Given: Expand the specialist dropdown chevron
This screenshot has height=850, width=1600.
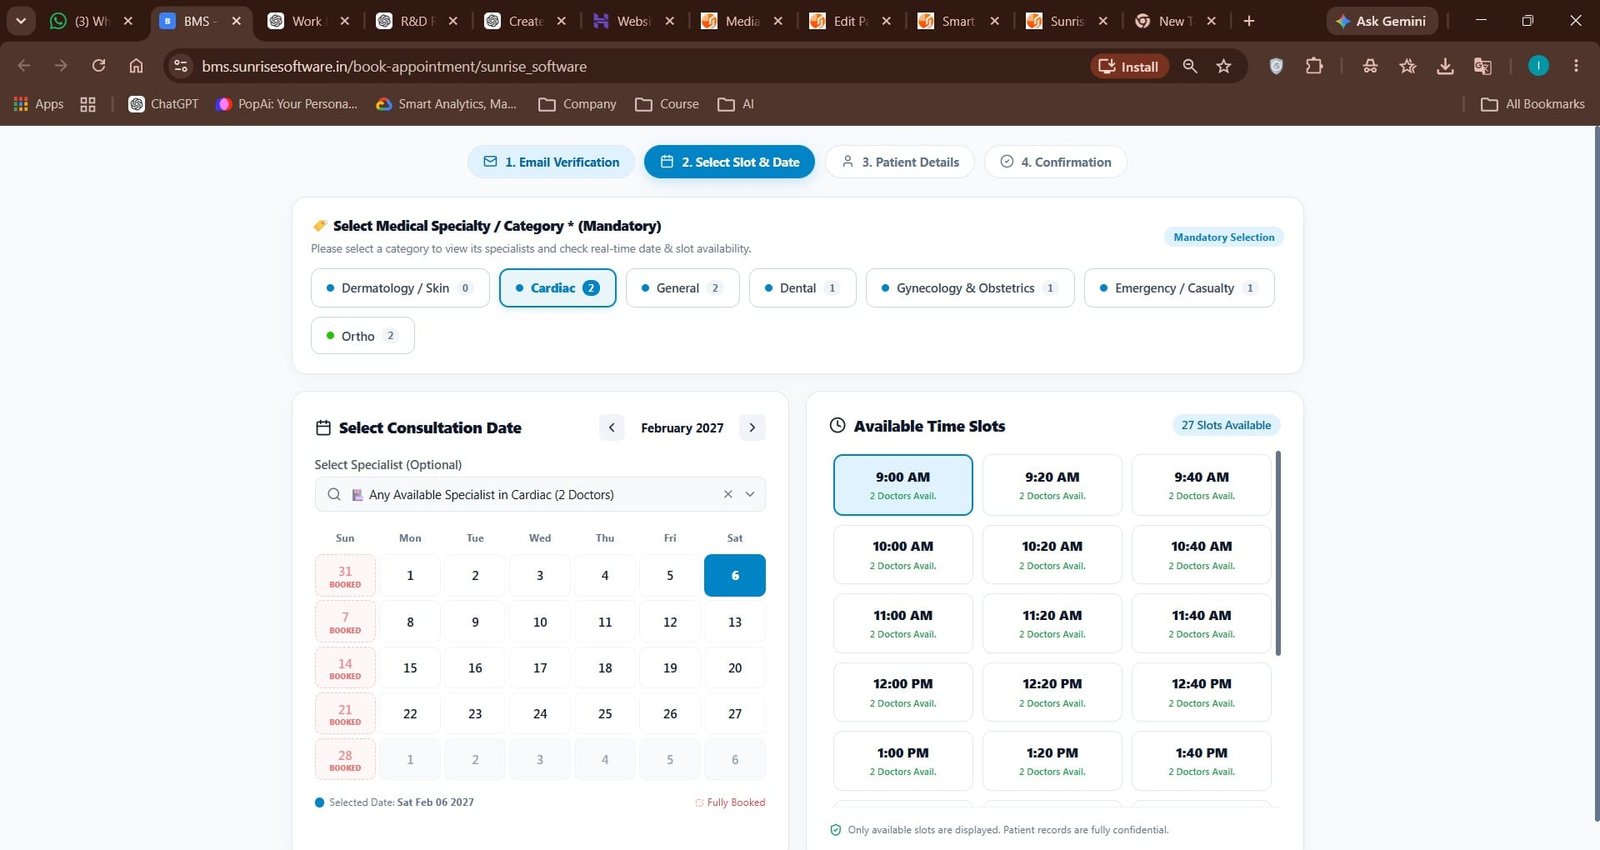Looking at the screenshot, I should pyautogui.click(x=750, y=494).
